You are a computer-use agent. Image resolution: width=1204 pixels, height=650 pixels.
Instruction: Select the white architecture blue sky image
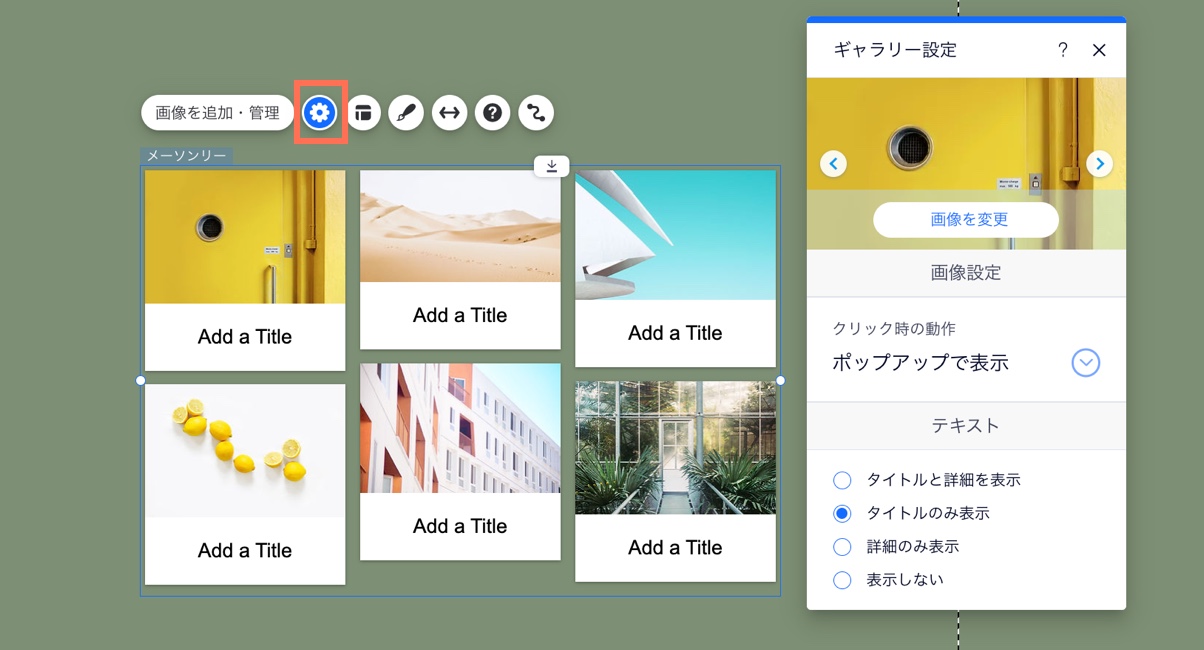point(675,235)
